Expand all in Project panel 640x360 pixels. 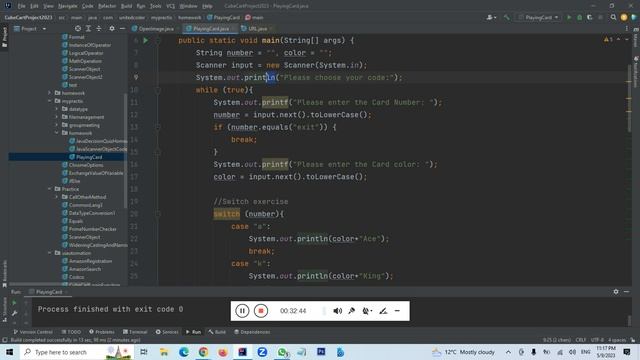click(x=88, y=29)
